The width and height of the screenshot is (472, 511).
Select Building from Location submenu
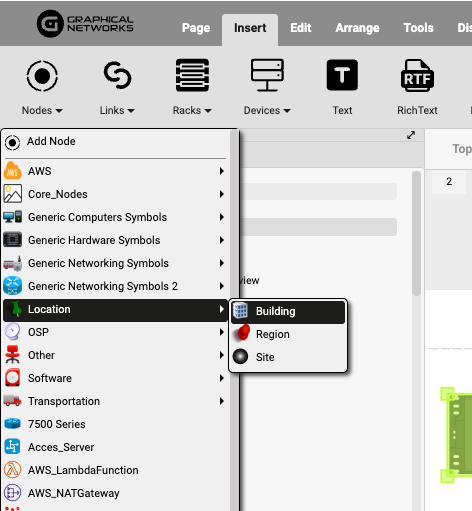(x=288, y=311)
